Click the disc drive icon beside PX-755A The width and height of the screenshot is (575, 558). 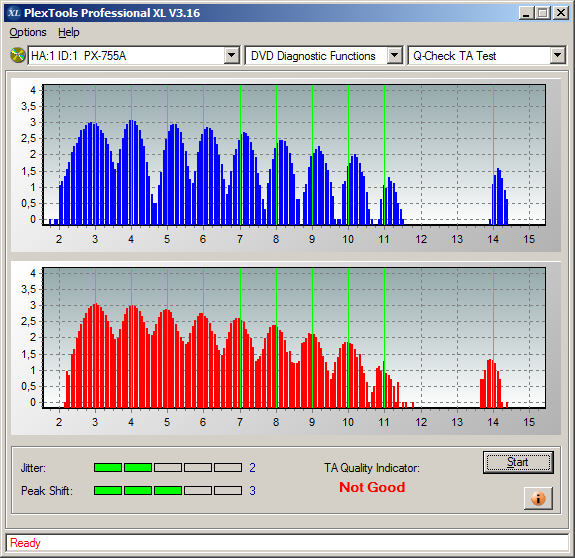[17, 56]
